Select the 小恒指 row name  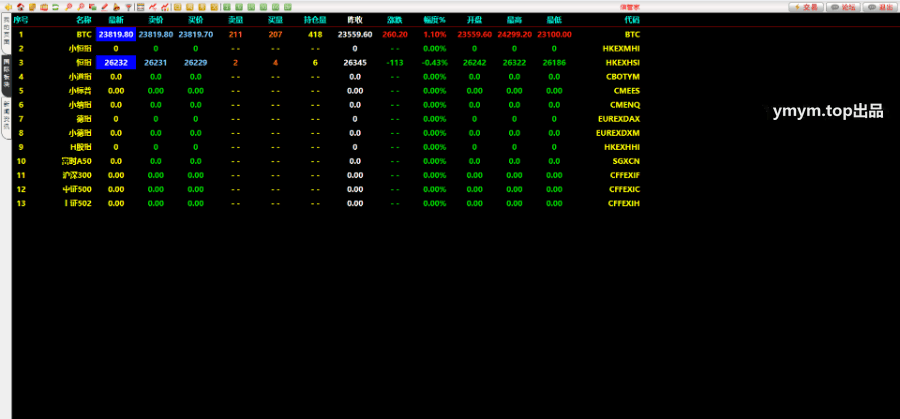[80, 49]
